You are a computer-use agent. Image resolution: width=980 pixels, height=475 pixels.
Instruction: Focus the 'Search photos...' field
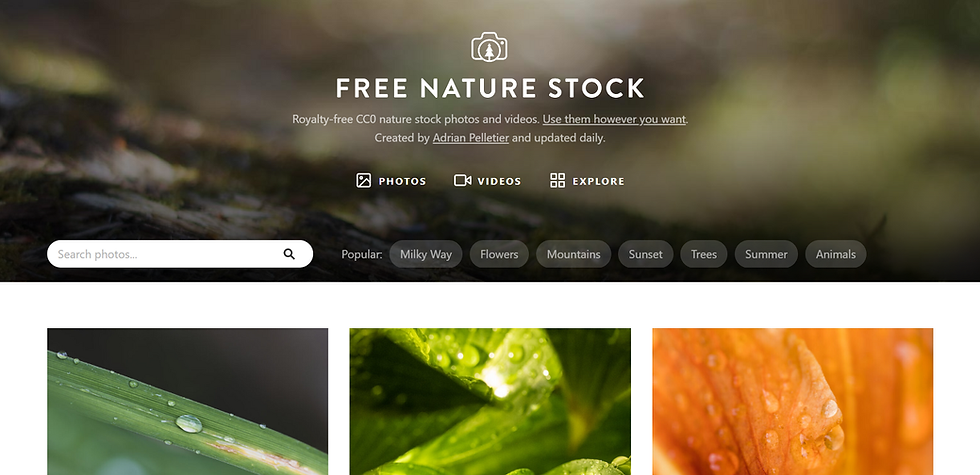pyautogui.click(x=180, y=254)
